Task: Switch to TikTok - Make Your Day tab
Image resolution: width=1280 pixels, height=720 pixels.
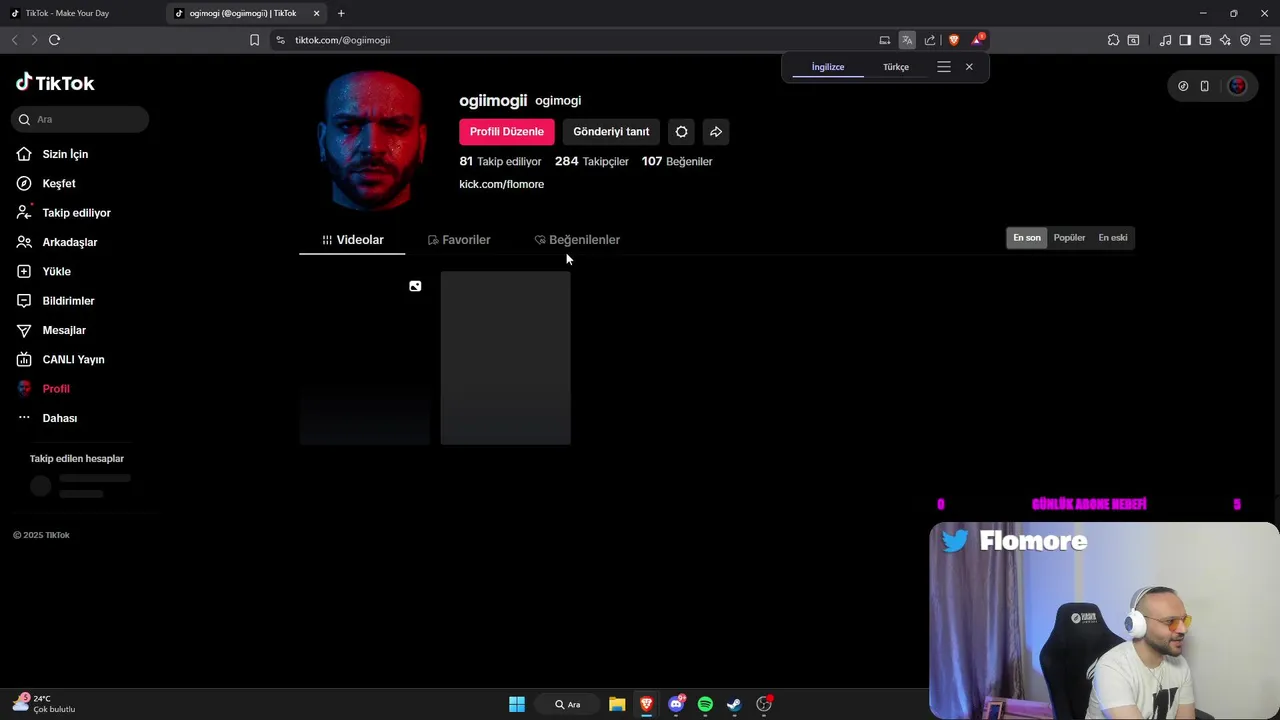Action: [x=80, y=13]
